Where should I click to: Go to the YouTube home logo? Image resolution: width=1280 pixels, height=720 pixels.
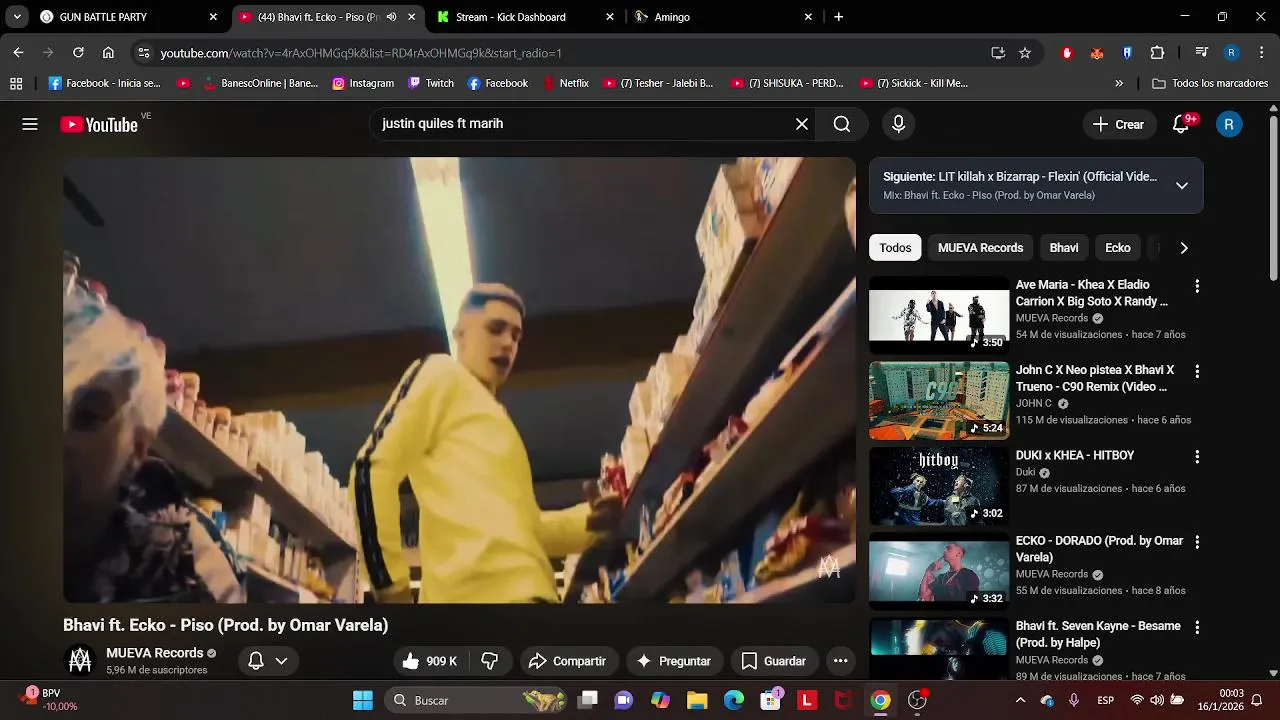click(x=99, y=125)
